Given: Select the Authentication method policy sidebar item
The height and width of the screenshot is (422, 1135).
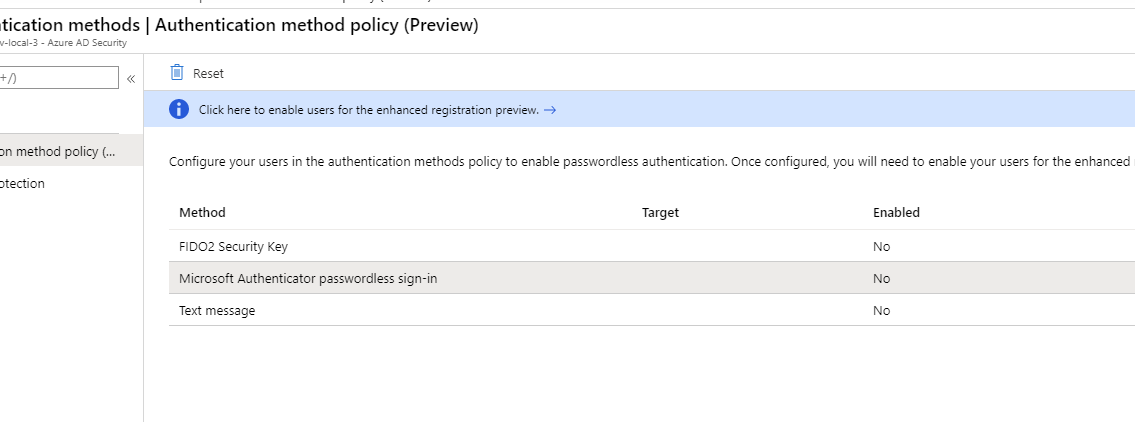Looking at the screenshot, I should click(x=58, y=151).
